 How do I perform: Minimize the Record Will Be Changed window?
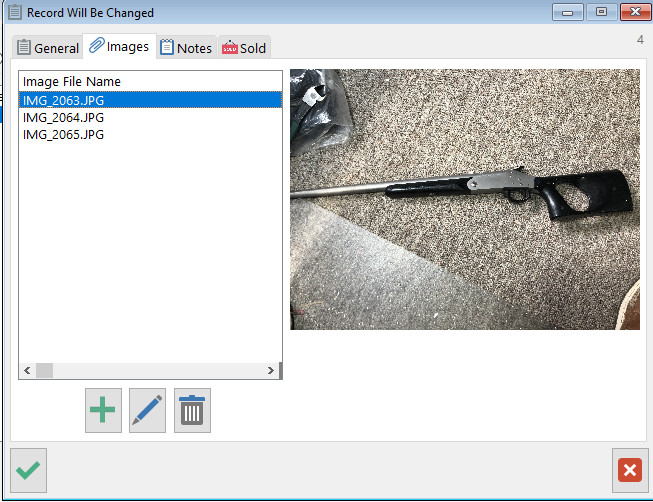point(567,12)
